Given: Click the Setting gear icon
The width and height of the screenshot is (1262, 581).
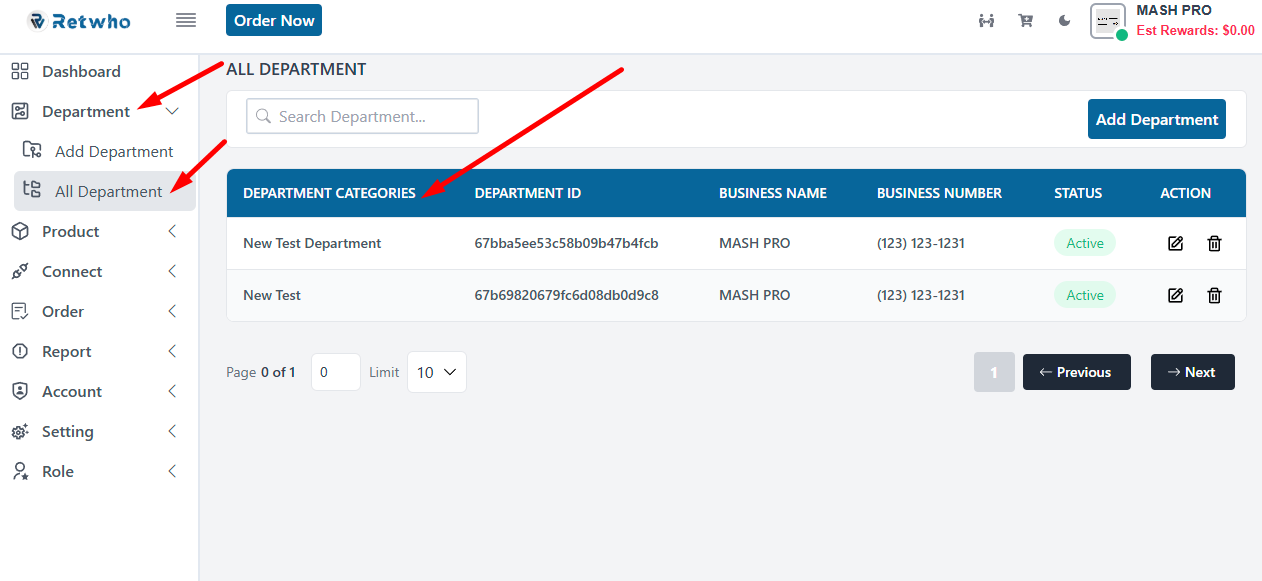Looking at the screenshot, I should [20, 431].
